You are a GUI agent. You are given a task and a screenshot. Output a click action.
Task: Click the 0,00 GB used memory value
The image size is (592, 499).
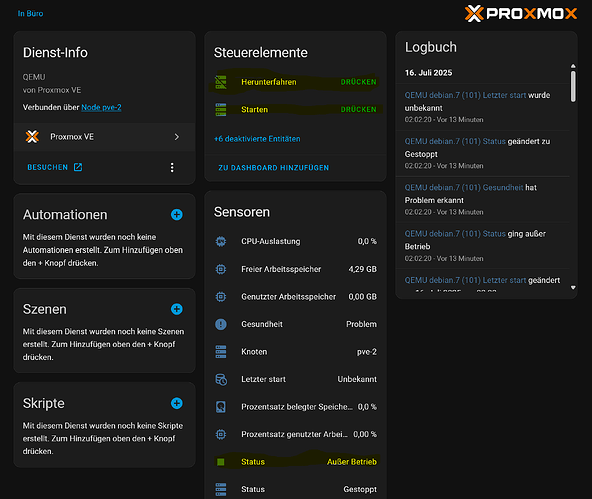pos(362,297)
